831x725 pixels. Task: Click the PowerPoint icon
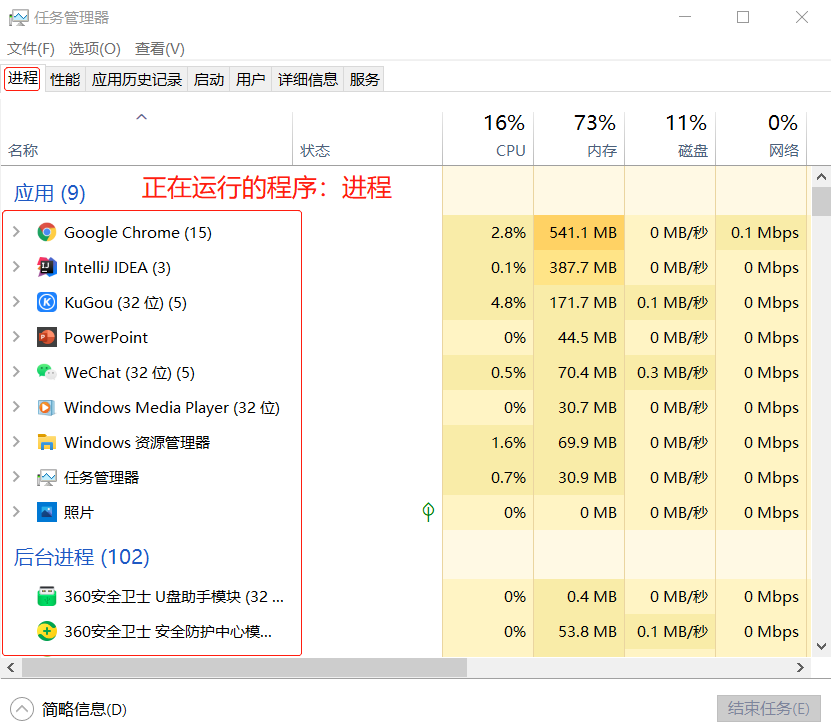pos(47,337)
